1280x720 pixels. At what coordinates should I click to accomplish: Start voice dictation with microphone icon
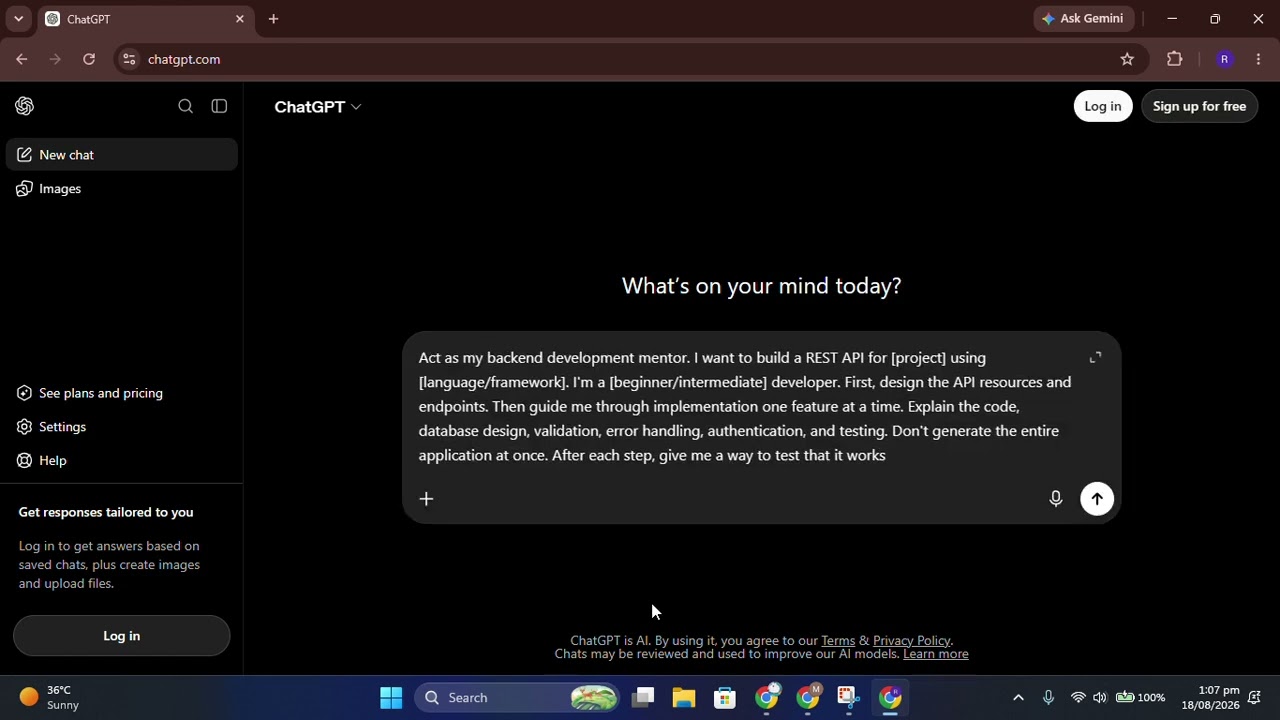[x=1056, y=499]
